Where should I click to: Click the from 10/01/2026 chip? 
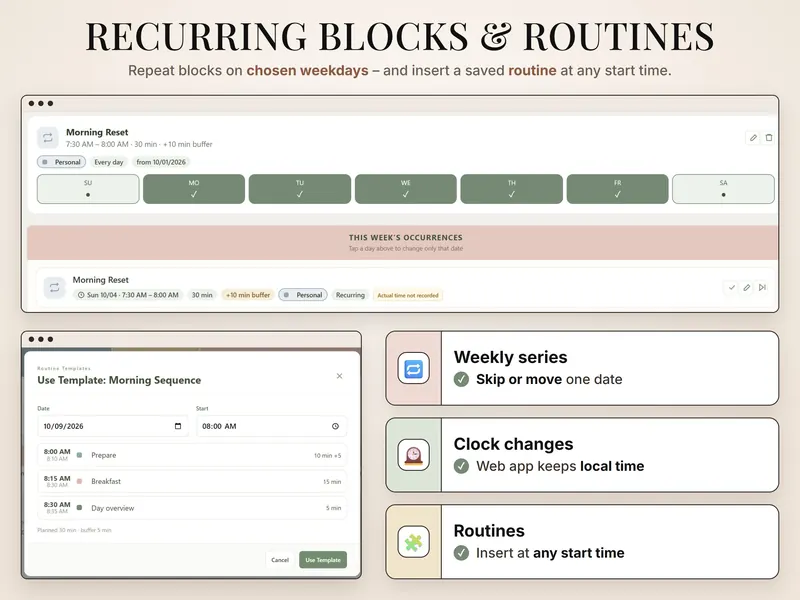tap(161, 162)
